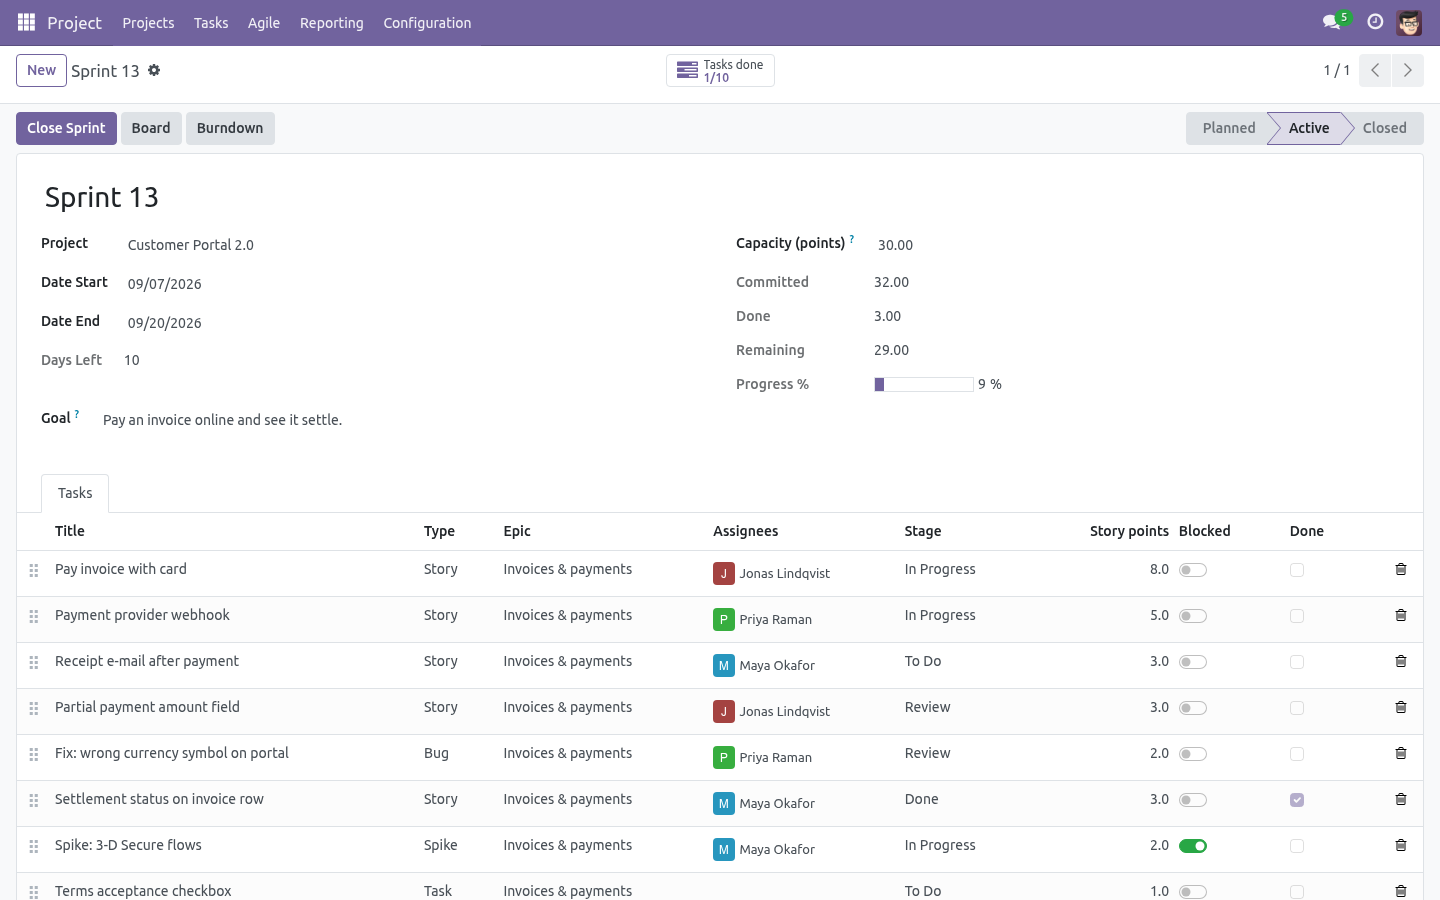Open the conversations chat icon
The image size is (1440, 900).
click(1332, 22)
